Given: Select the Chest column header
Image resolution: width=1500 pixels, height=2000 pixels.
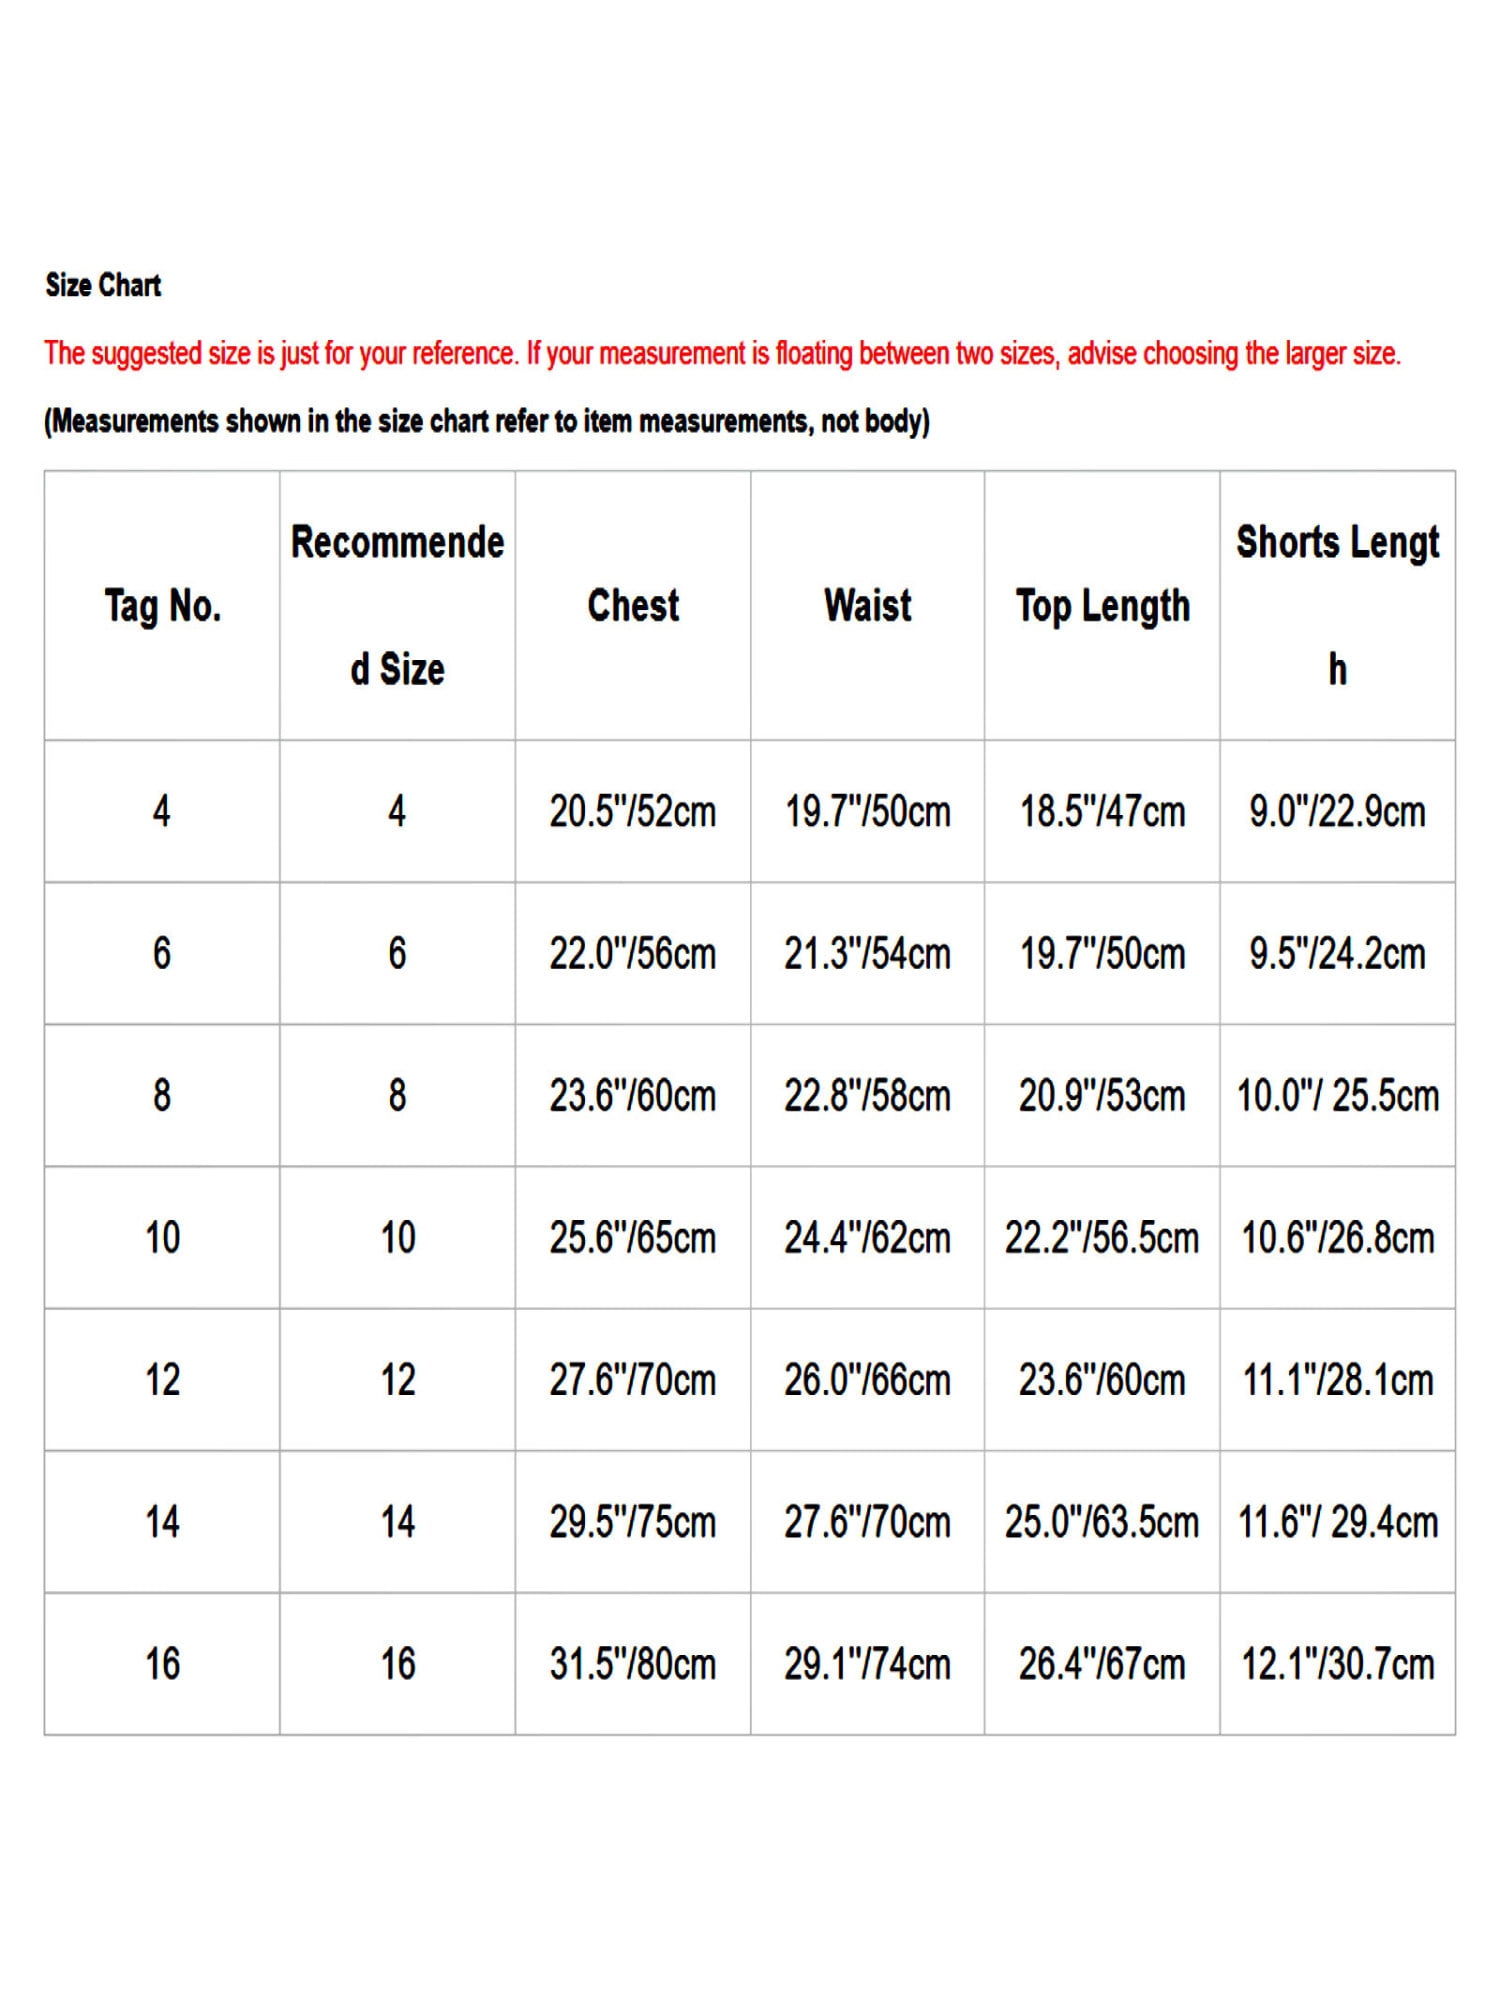Looking at the screenshot, I should coord(633,606).
